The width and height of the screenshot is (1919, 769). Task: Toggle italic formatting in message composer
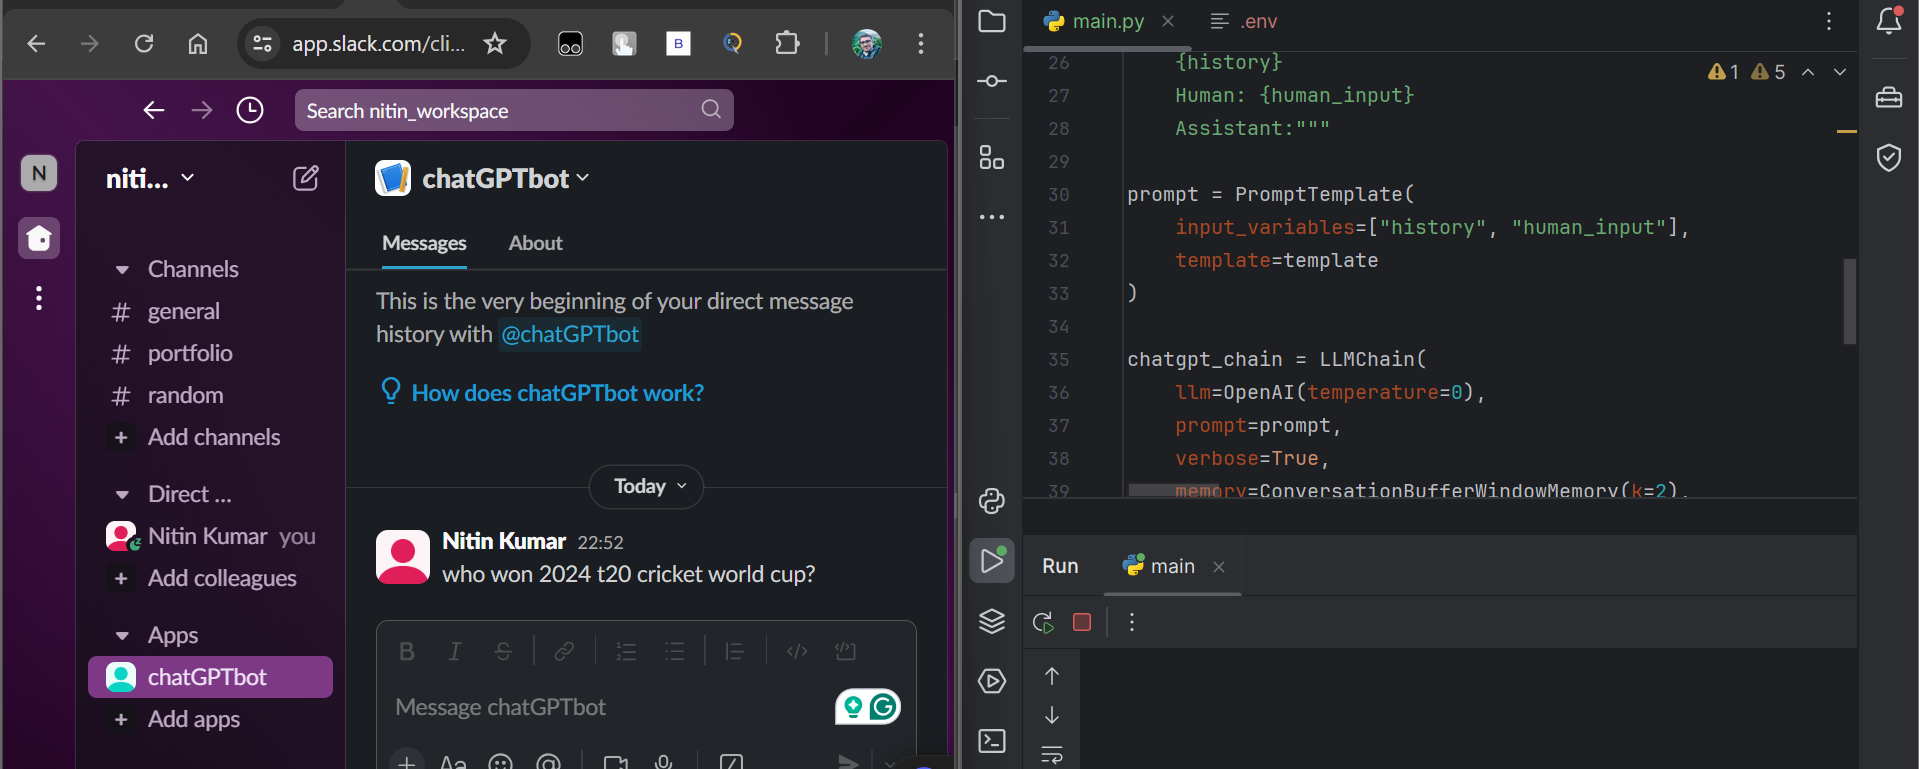(455, 652)
